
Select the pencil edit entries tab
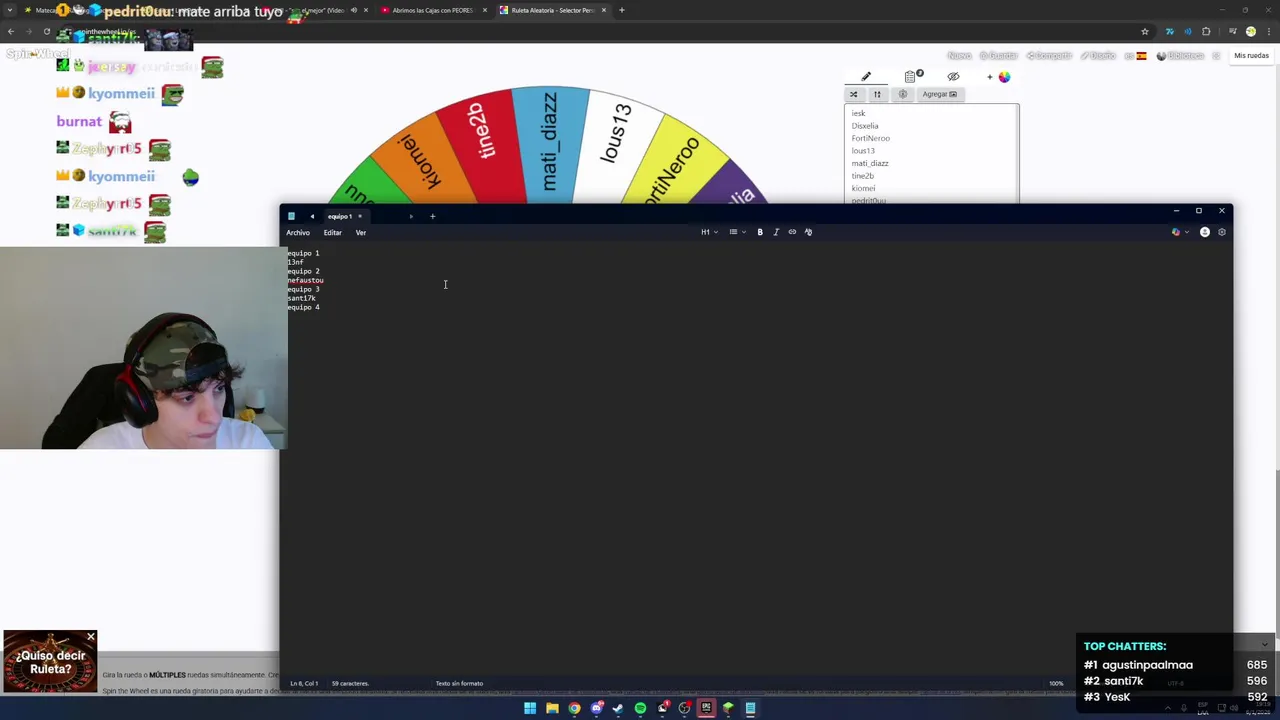point(866,77)
